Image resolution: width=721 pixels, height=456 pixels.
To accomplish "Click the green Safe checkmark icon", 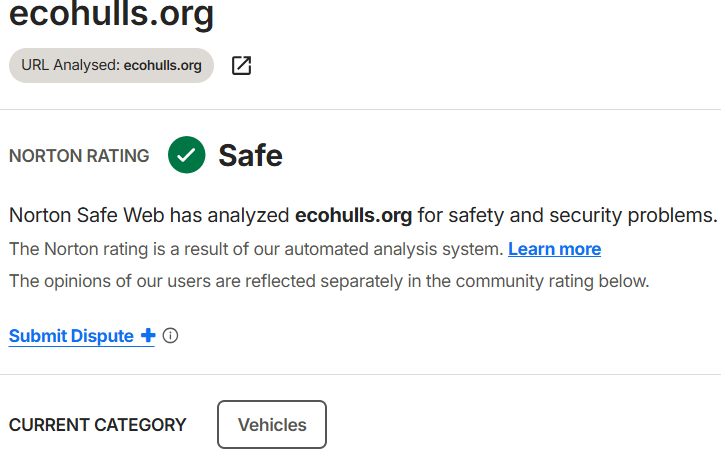I will (187, 155).
